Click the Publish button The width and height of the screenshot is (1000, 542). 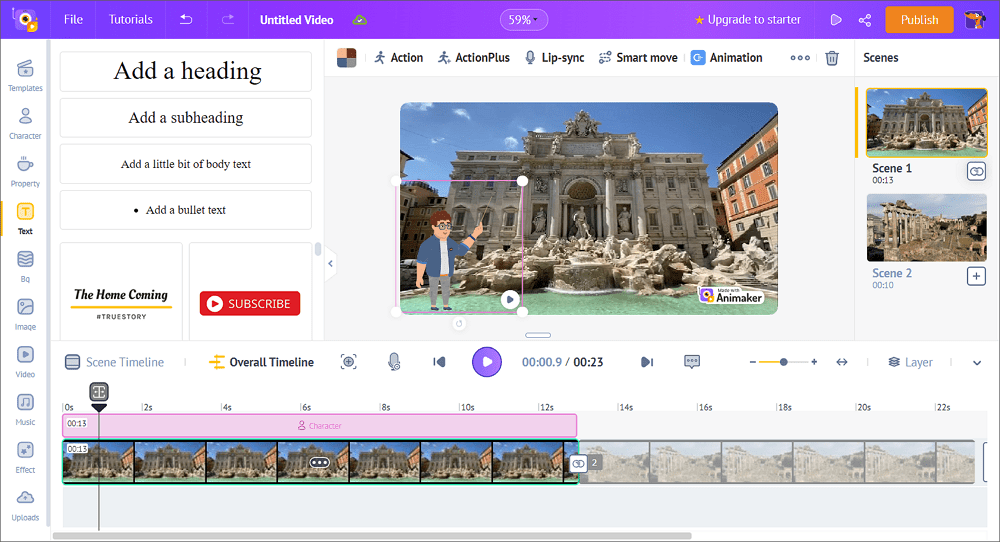coord(919,20)
